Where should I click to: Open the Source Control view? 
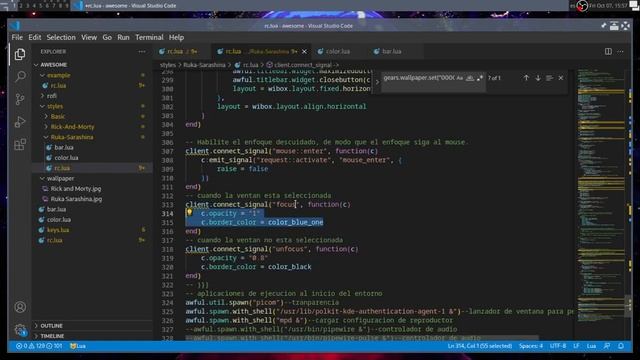20,99
